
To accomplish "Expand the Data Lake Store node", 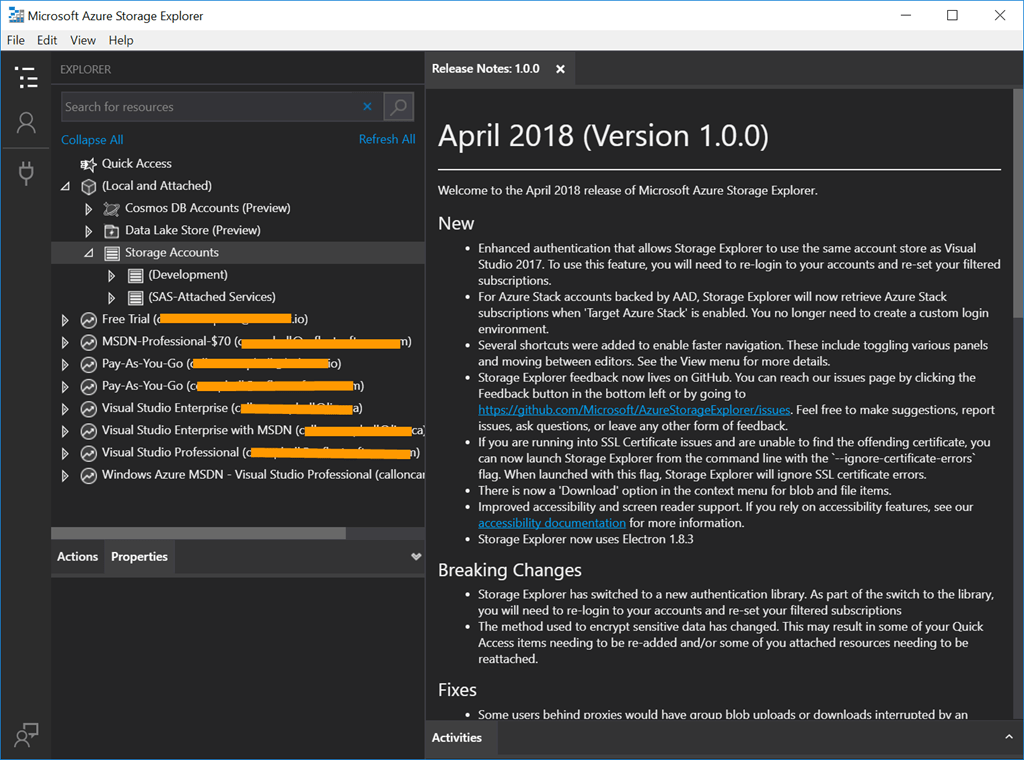I will pyautogui.click(x=89, y=231).
